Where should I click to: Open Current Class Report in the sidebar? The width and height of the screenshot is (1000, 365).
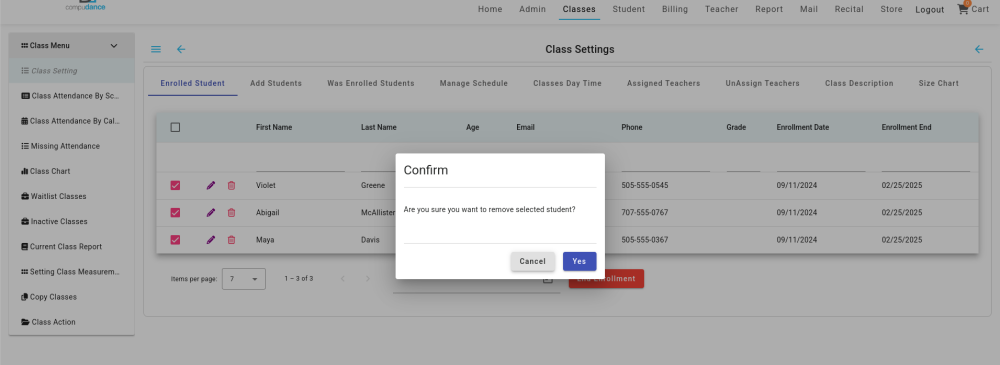pyautogui.click(x=71, y=246)
